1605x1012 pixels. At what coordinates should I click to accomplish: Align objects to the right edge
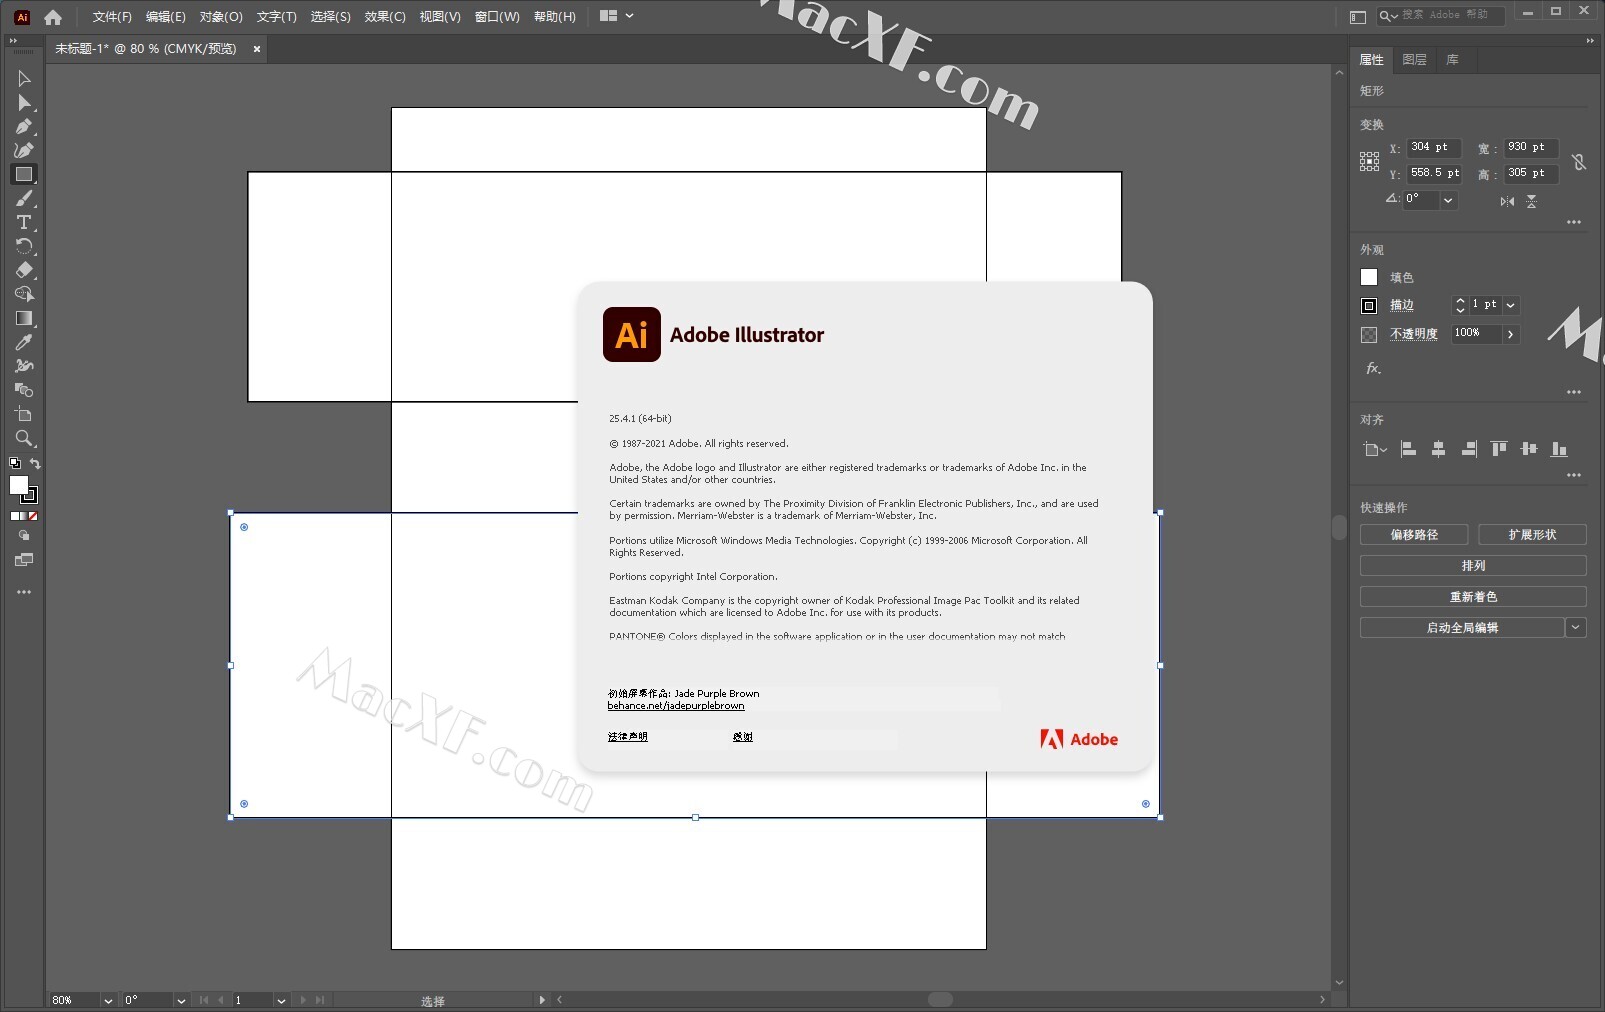coord(1468,449)
